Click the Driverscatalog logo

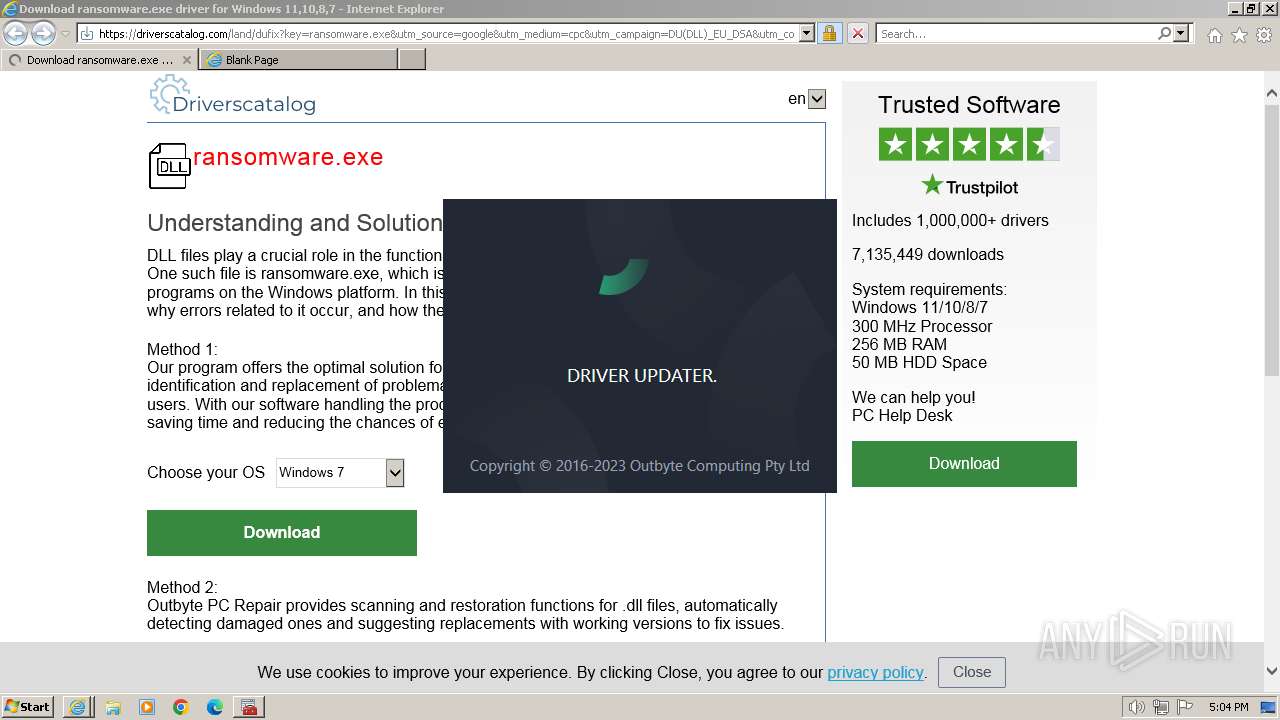click(x=232, y=97)
